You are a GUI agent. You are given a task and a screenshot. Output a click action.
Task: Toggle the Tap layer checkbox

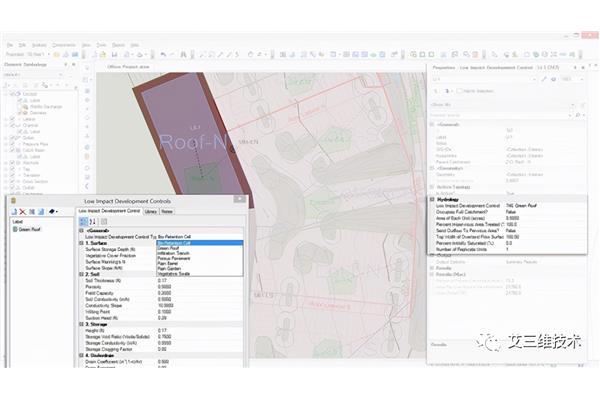[13, 169]
